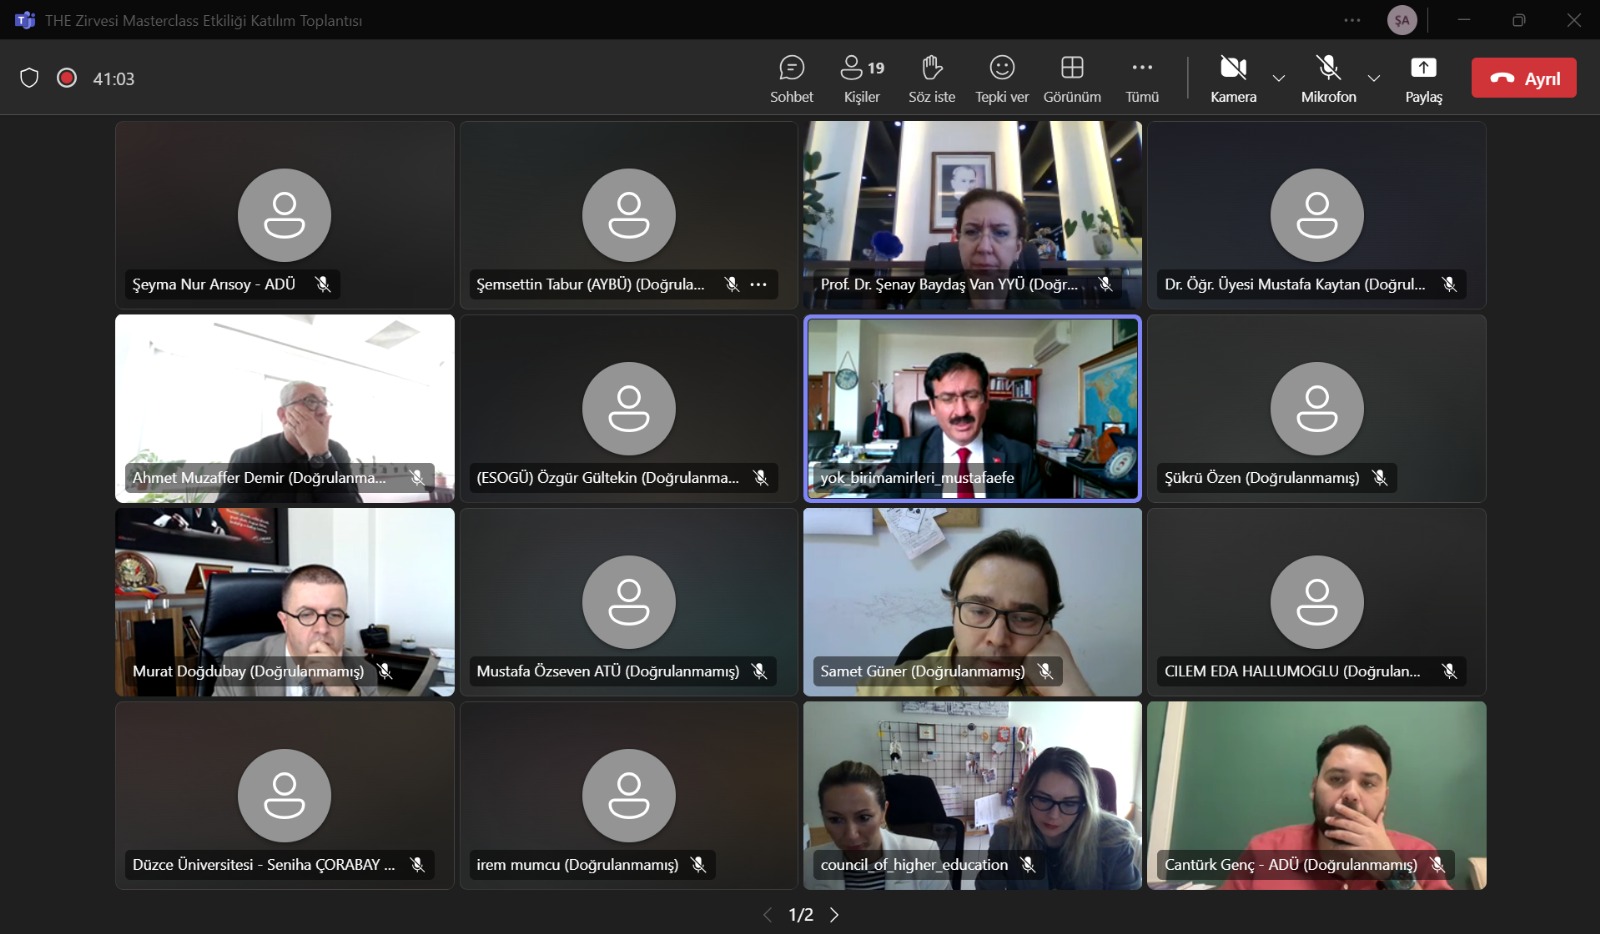Click Murat Doğdubay name label
Viewport: 1600px width, 934px height.
click(x=248, y=671)
